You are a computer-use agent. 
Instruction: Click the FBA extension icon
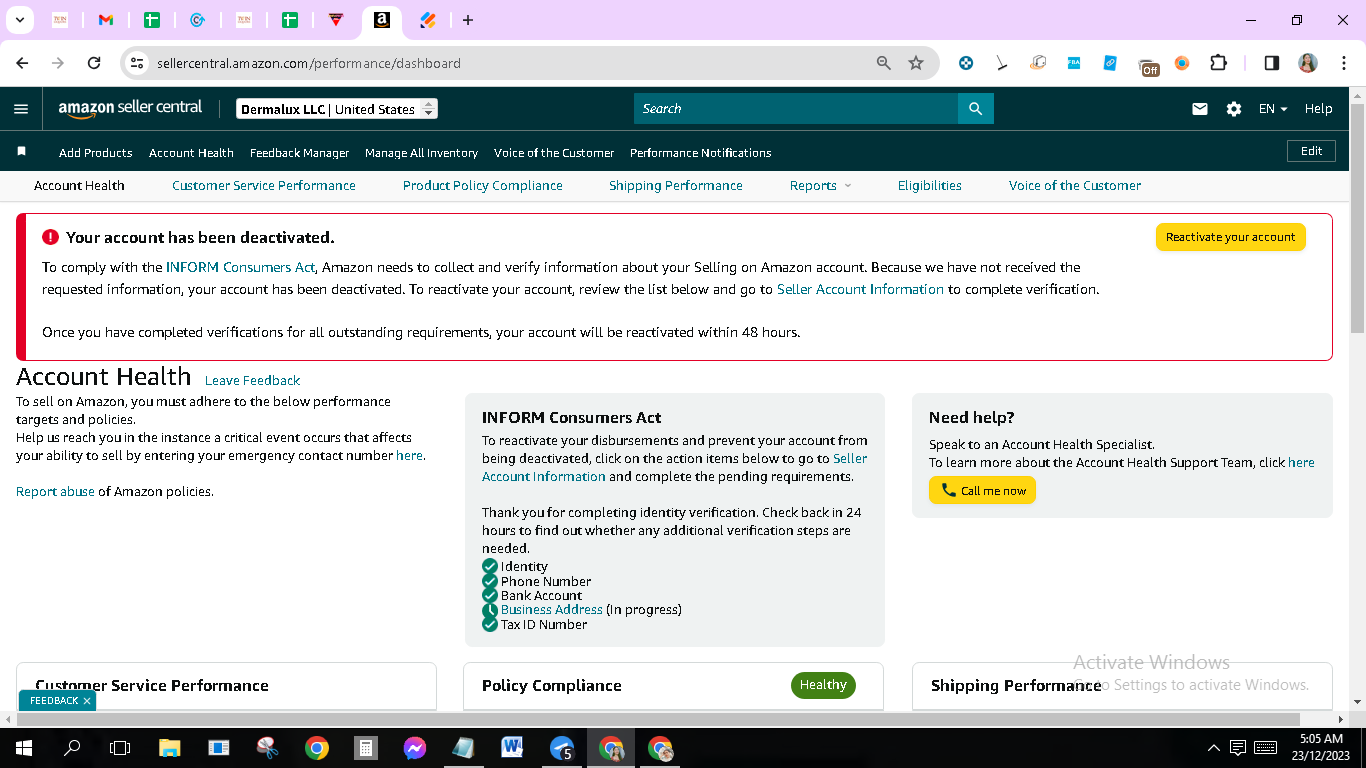tap(1074, 63)
